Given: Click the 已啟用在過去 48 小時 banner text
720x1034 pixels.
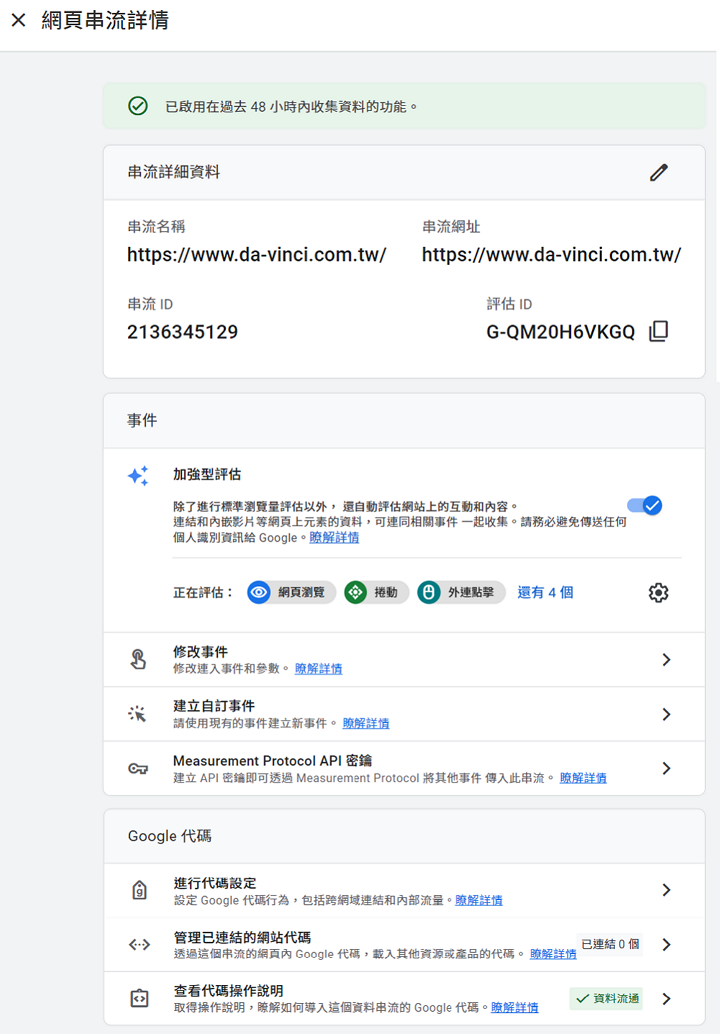Looking at the screenshot, I should click(x=291, y=106).
